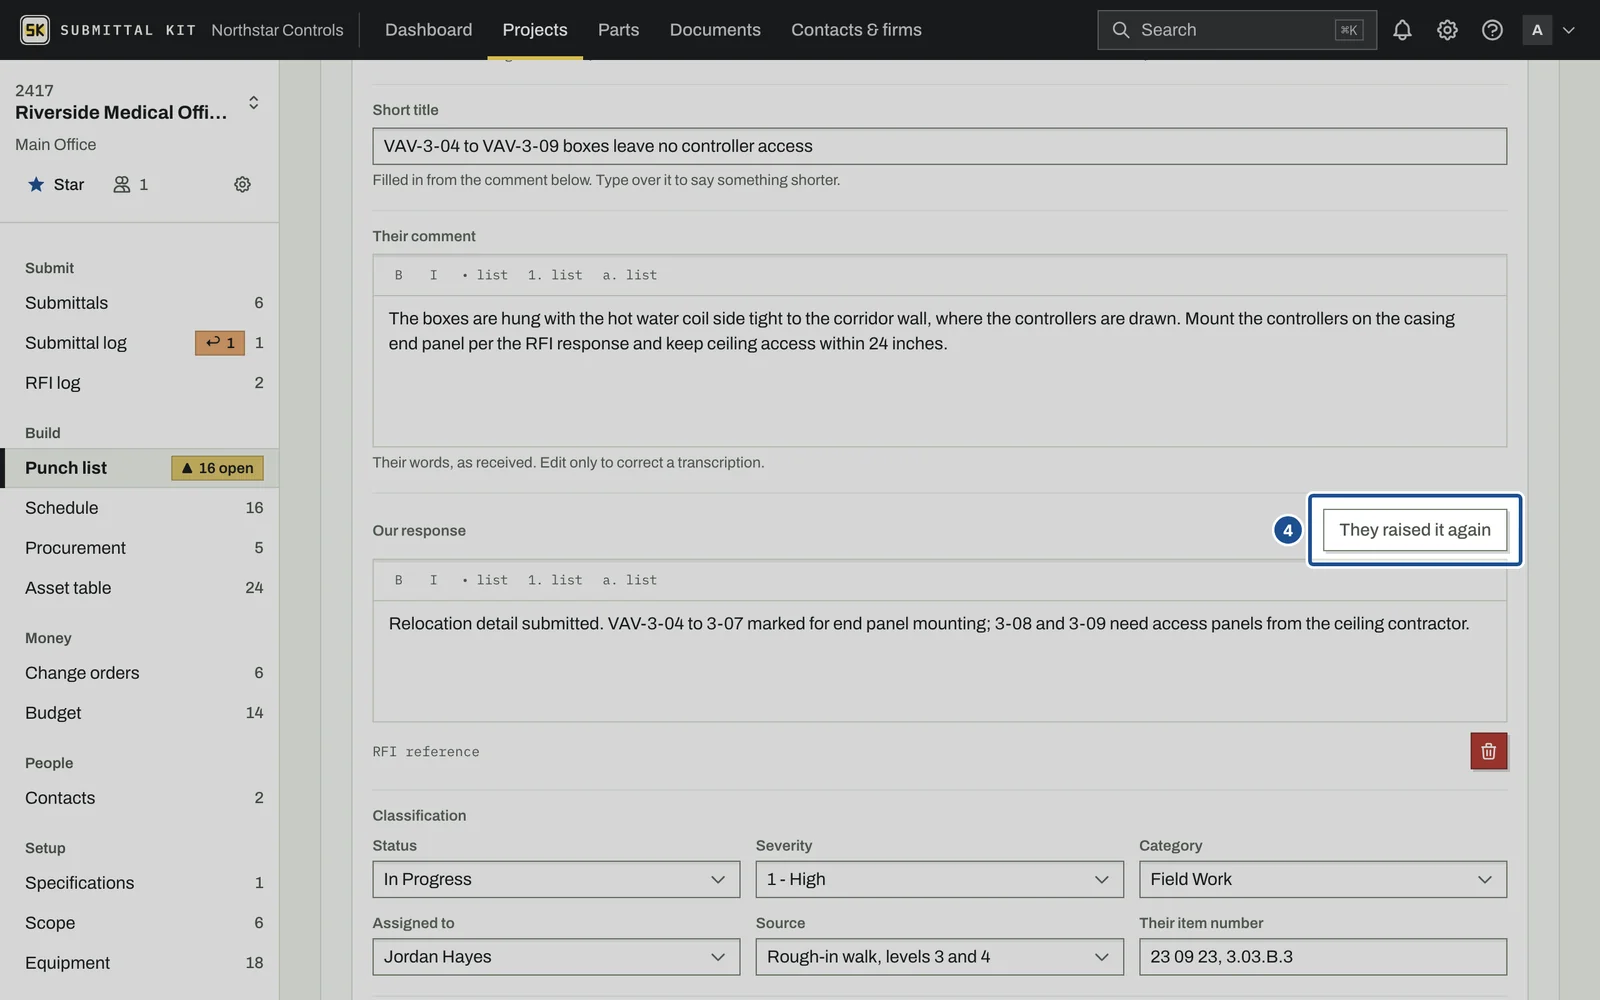Screen dimensions: 1600x1000
Task: Insert lettered list in Our response toolbar
Action: 630,580
